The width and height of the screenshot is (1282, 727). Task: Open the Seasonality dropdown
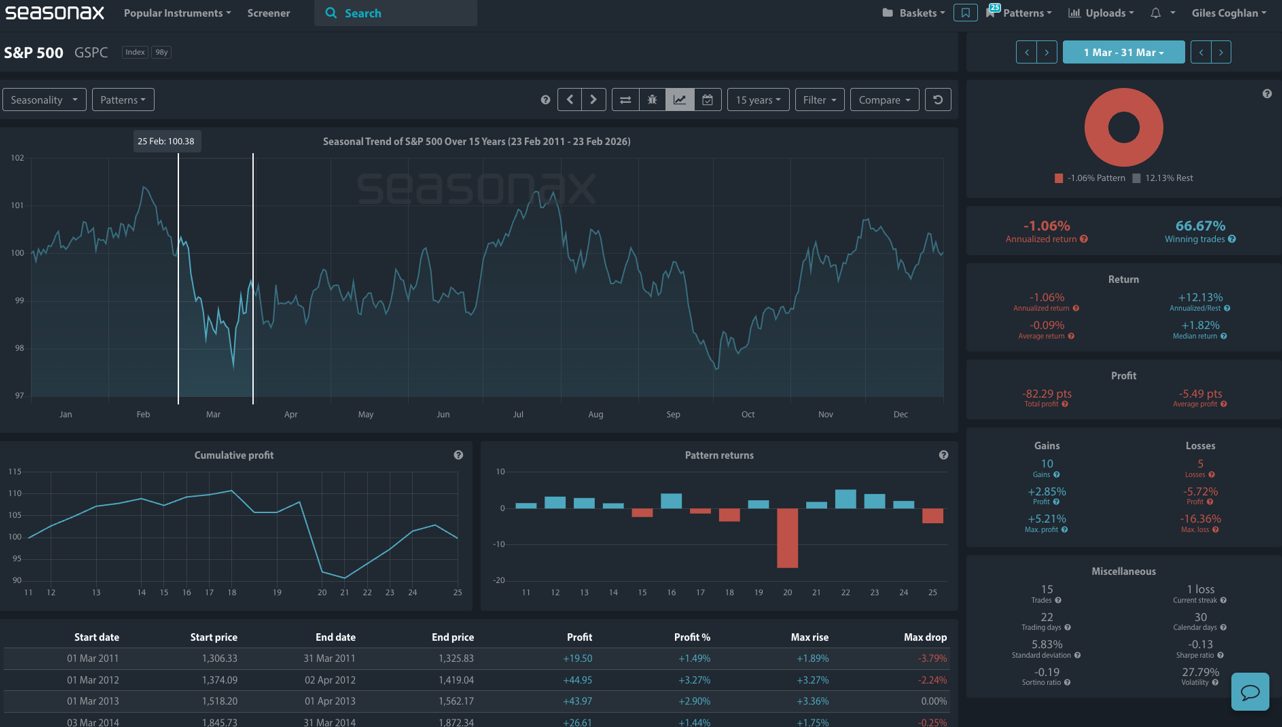coord(43,100)
